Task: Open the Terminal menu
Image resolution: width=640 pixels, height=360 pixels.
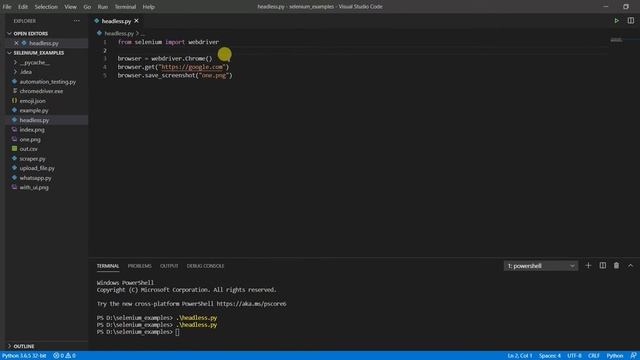Action: 125,7
